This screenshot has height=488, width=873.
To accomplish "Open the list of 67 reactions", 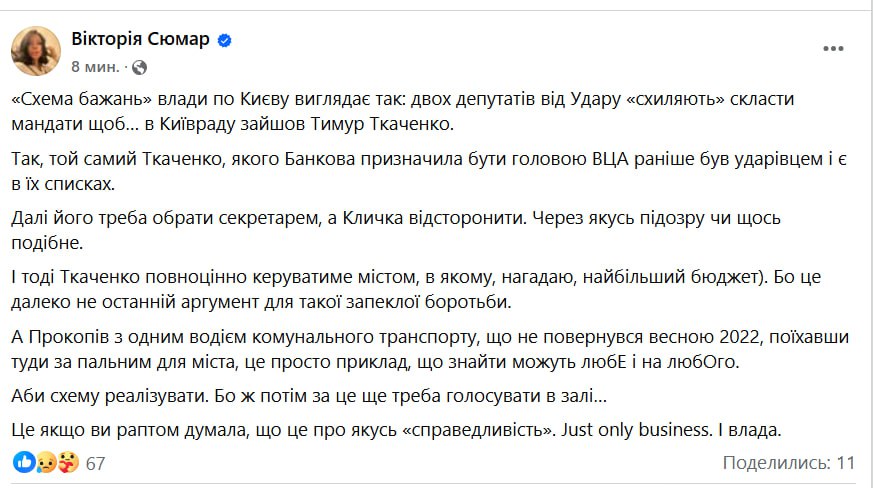I will coord(95,463).
